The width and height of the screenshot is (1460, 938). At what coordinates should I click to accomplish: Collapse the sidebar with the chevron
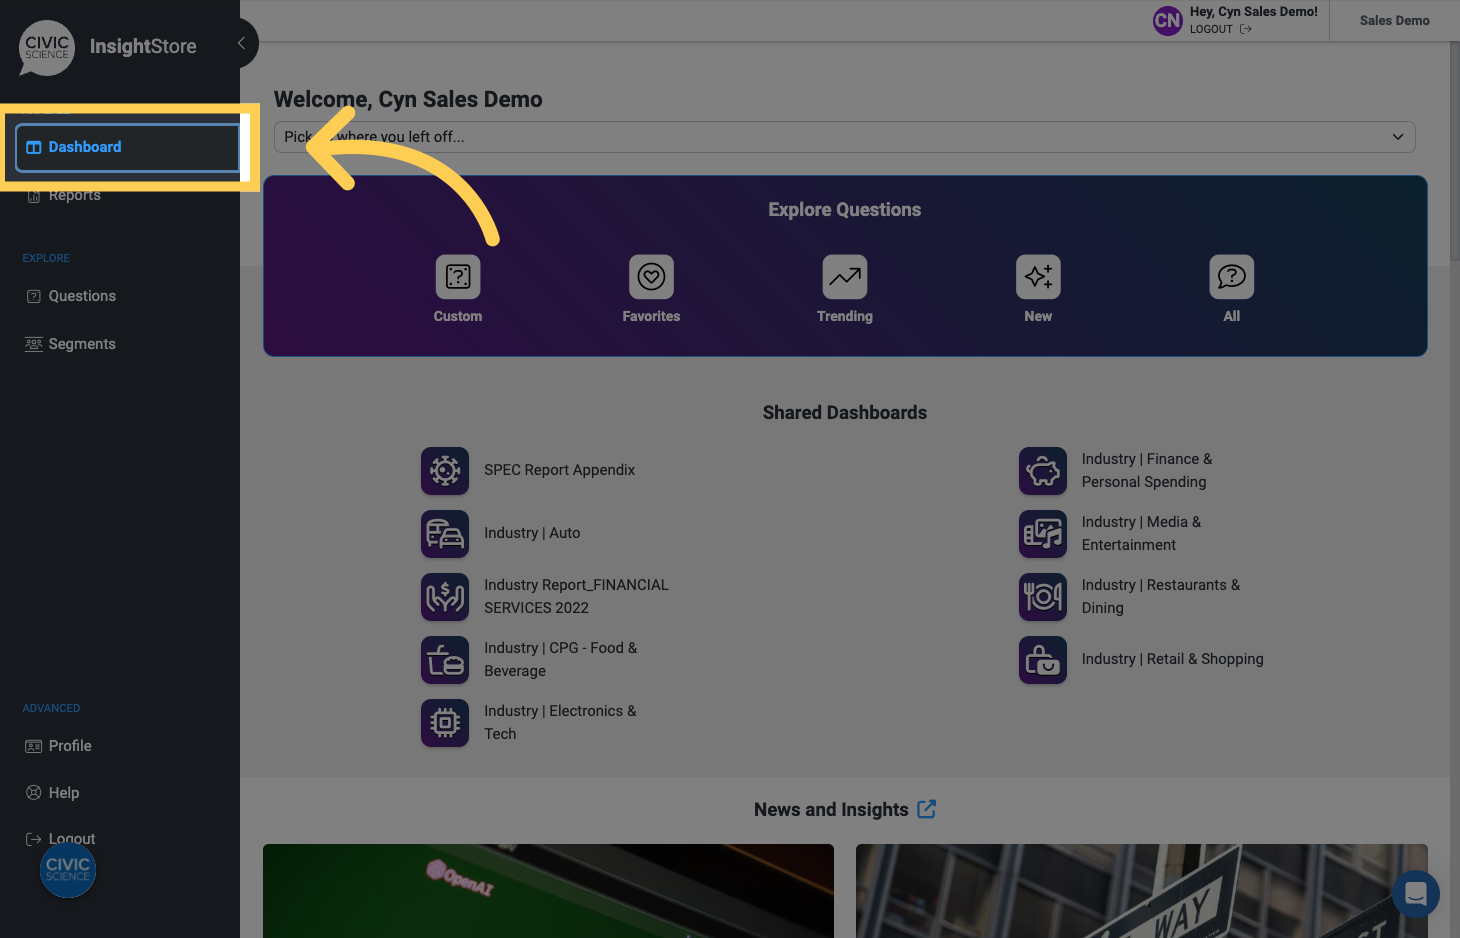point(241,43)
